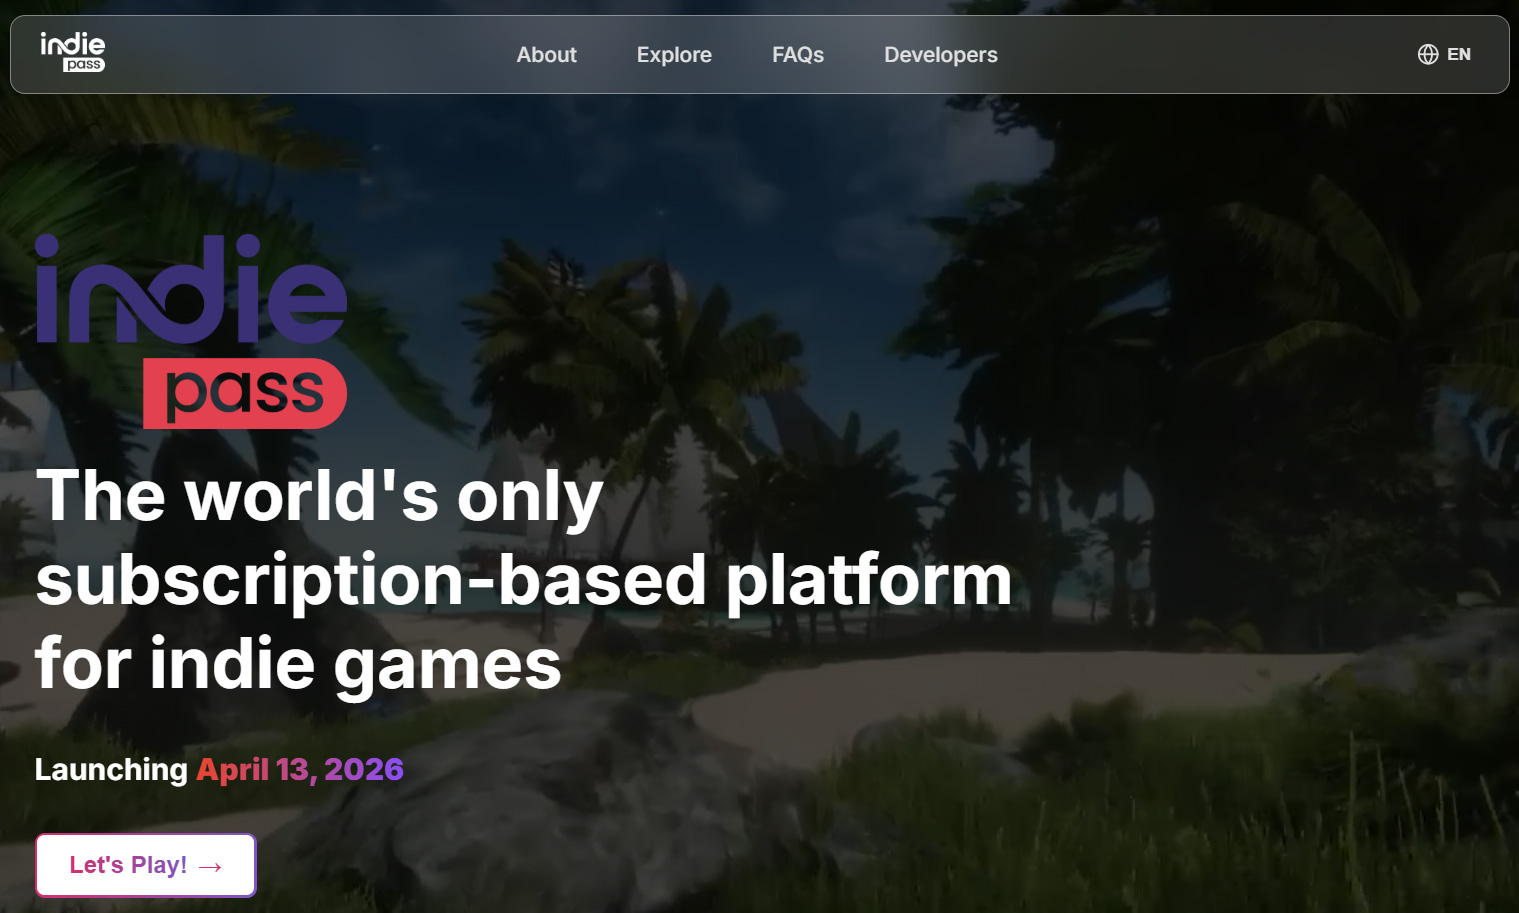Click the globe language icon

[x=1427, y=54]
